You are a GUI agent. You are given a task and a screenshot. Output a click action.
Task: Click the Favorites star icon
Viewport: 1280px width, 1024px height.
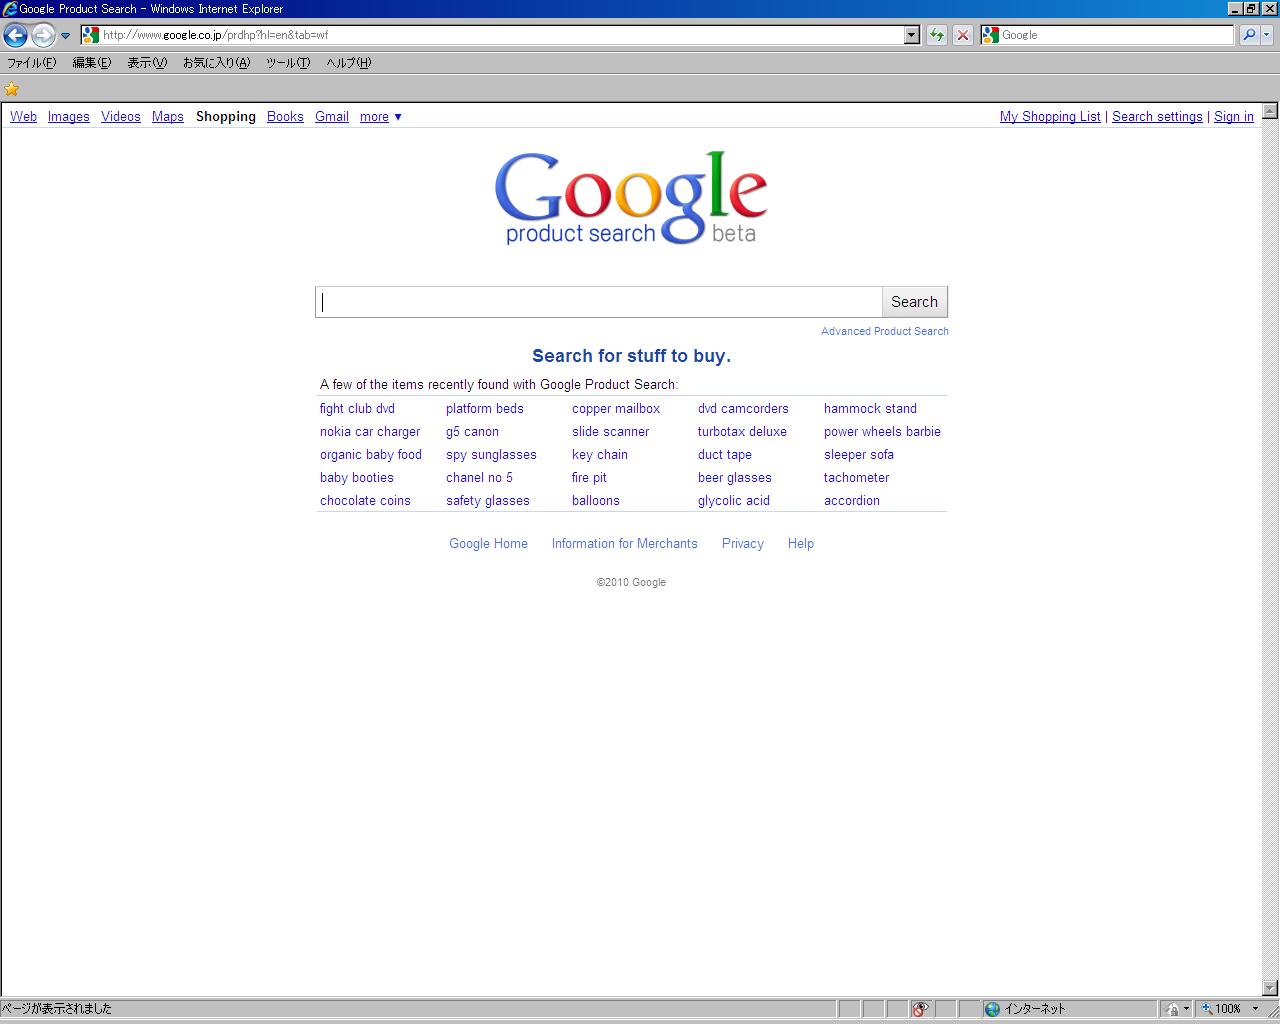(x=12, y=89)
